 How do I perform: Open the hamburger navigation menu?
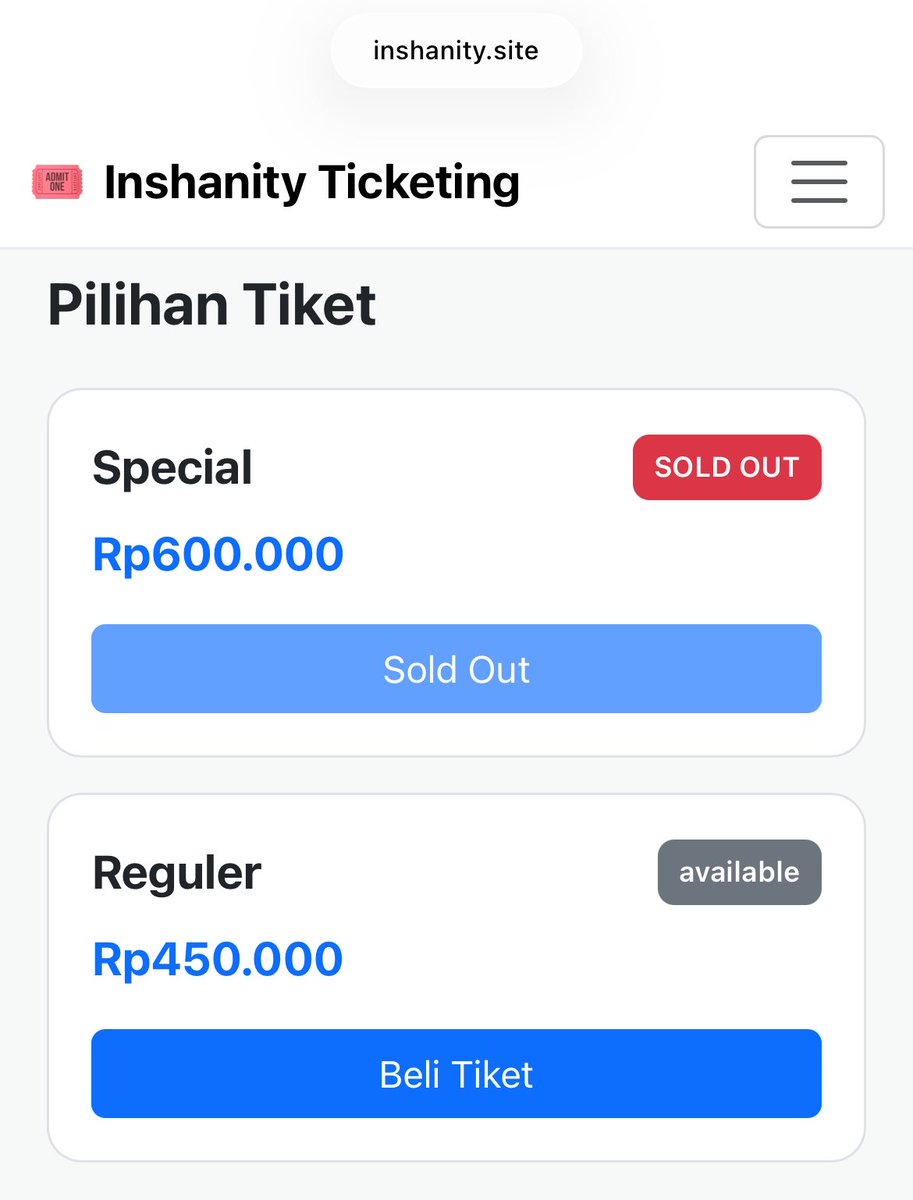tap(818, 182)
